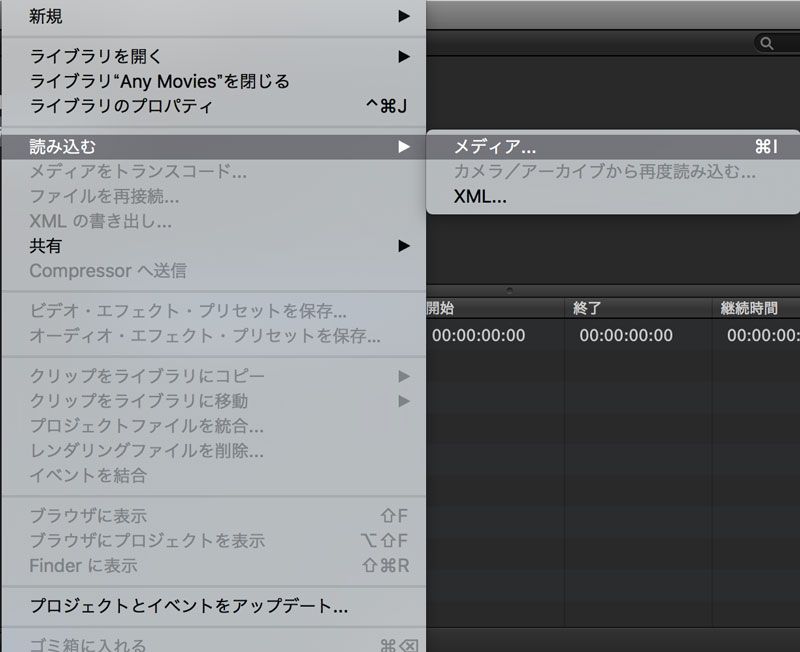Expand the 新規 submenu arrow
Viewport: 800px width, 652px height.
click(x=403, y=16)
